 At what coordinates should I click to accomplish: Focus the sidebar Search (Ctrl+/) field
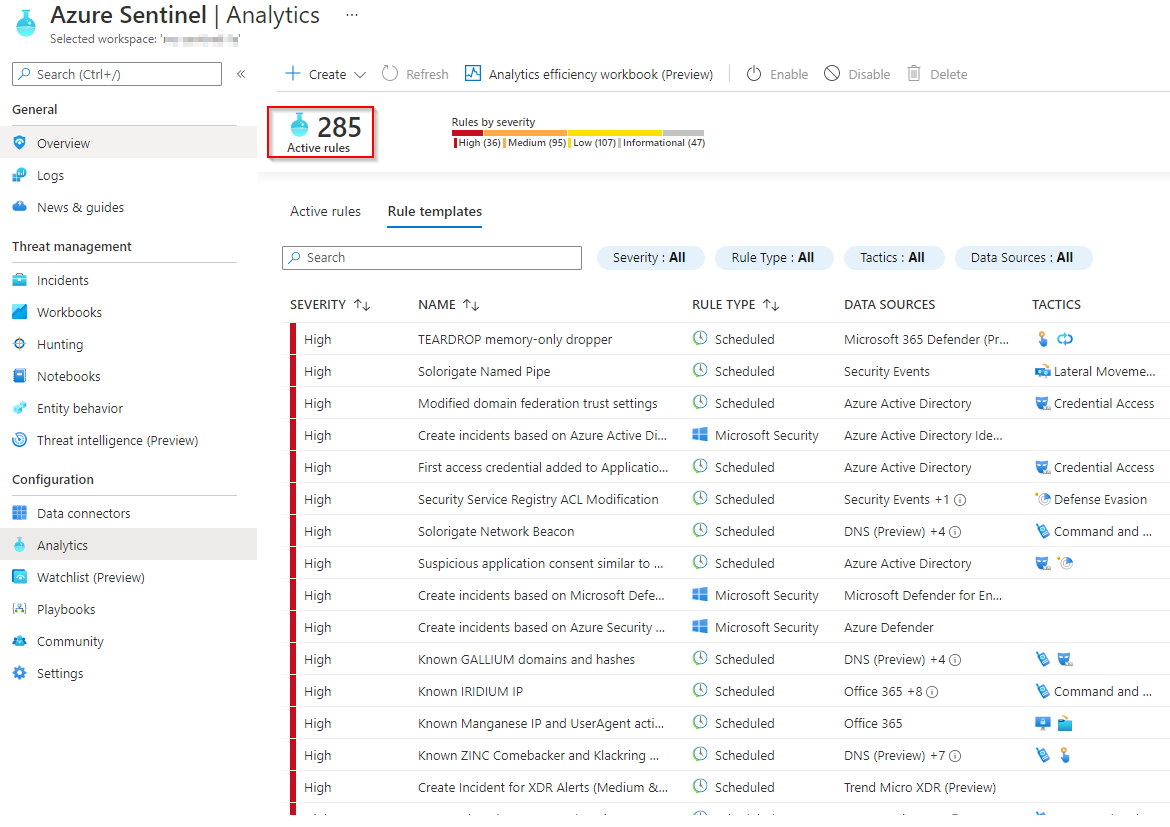click(x=116, y=74)
